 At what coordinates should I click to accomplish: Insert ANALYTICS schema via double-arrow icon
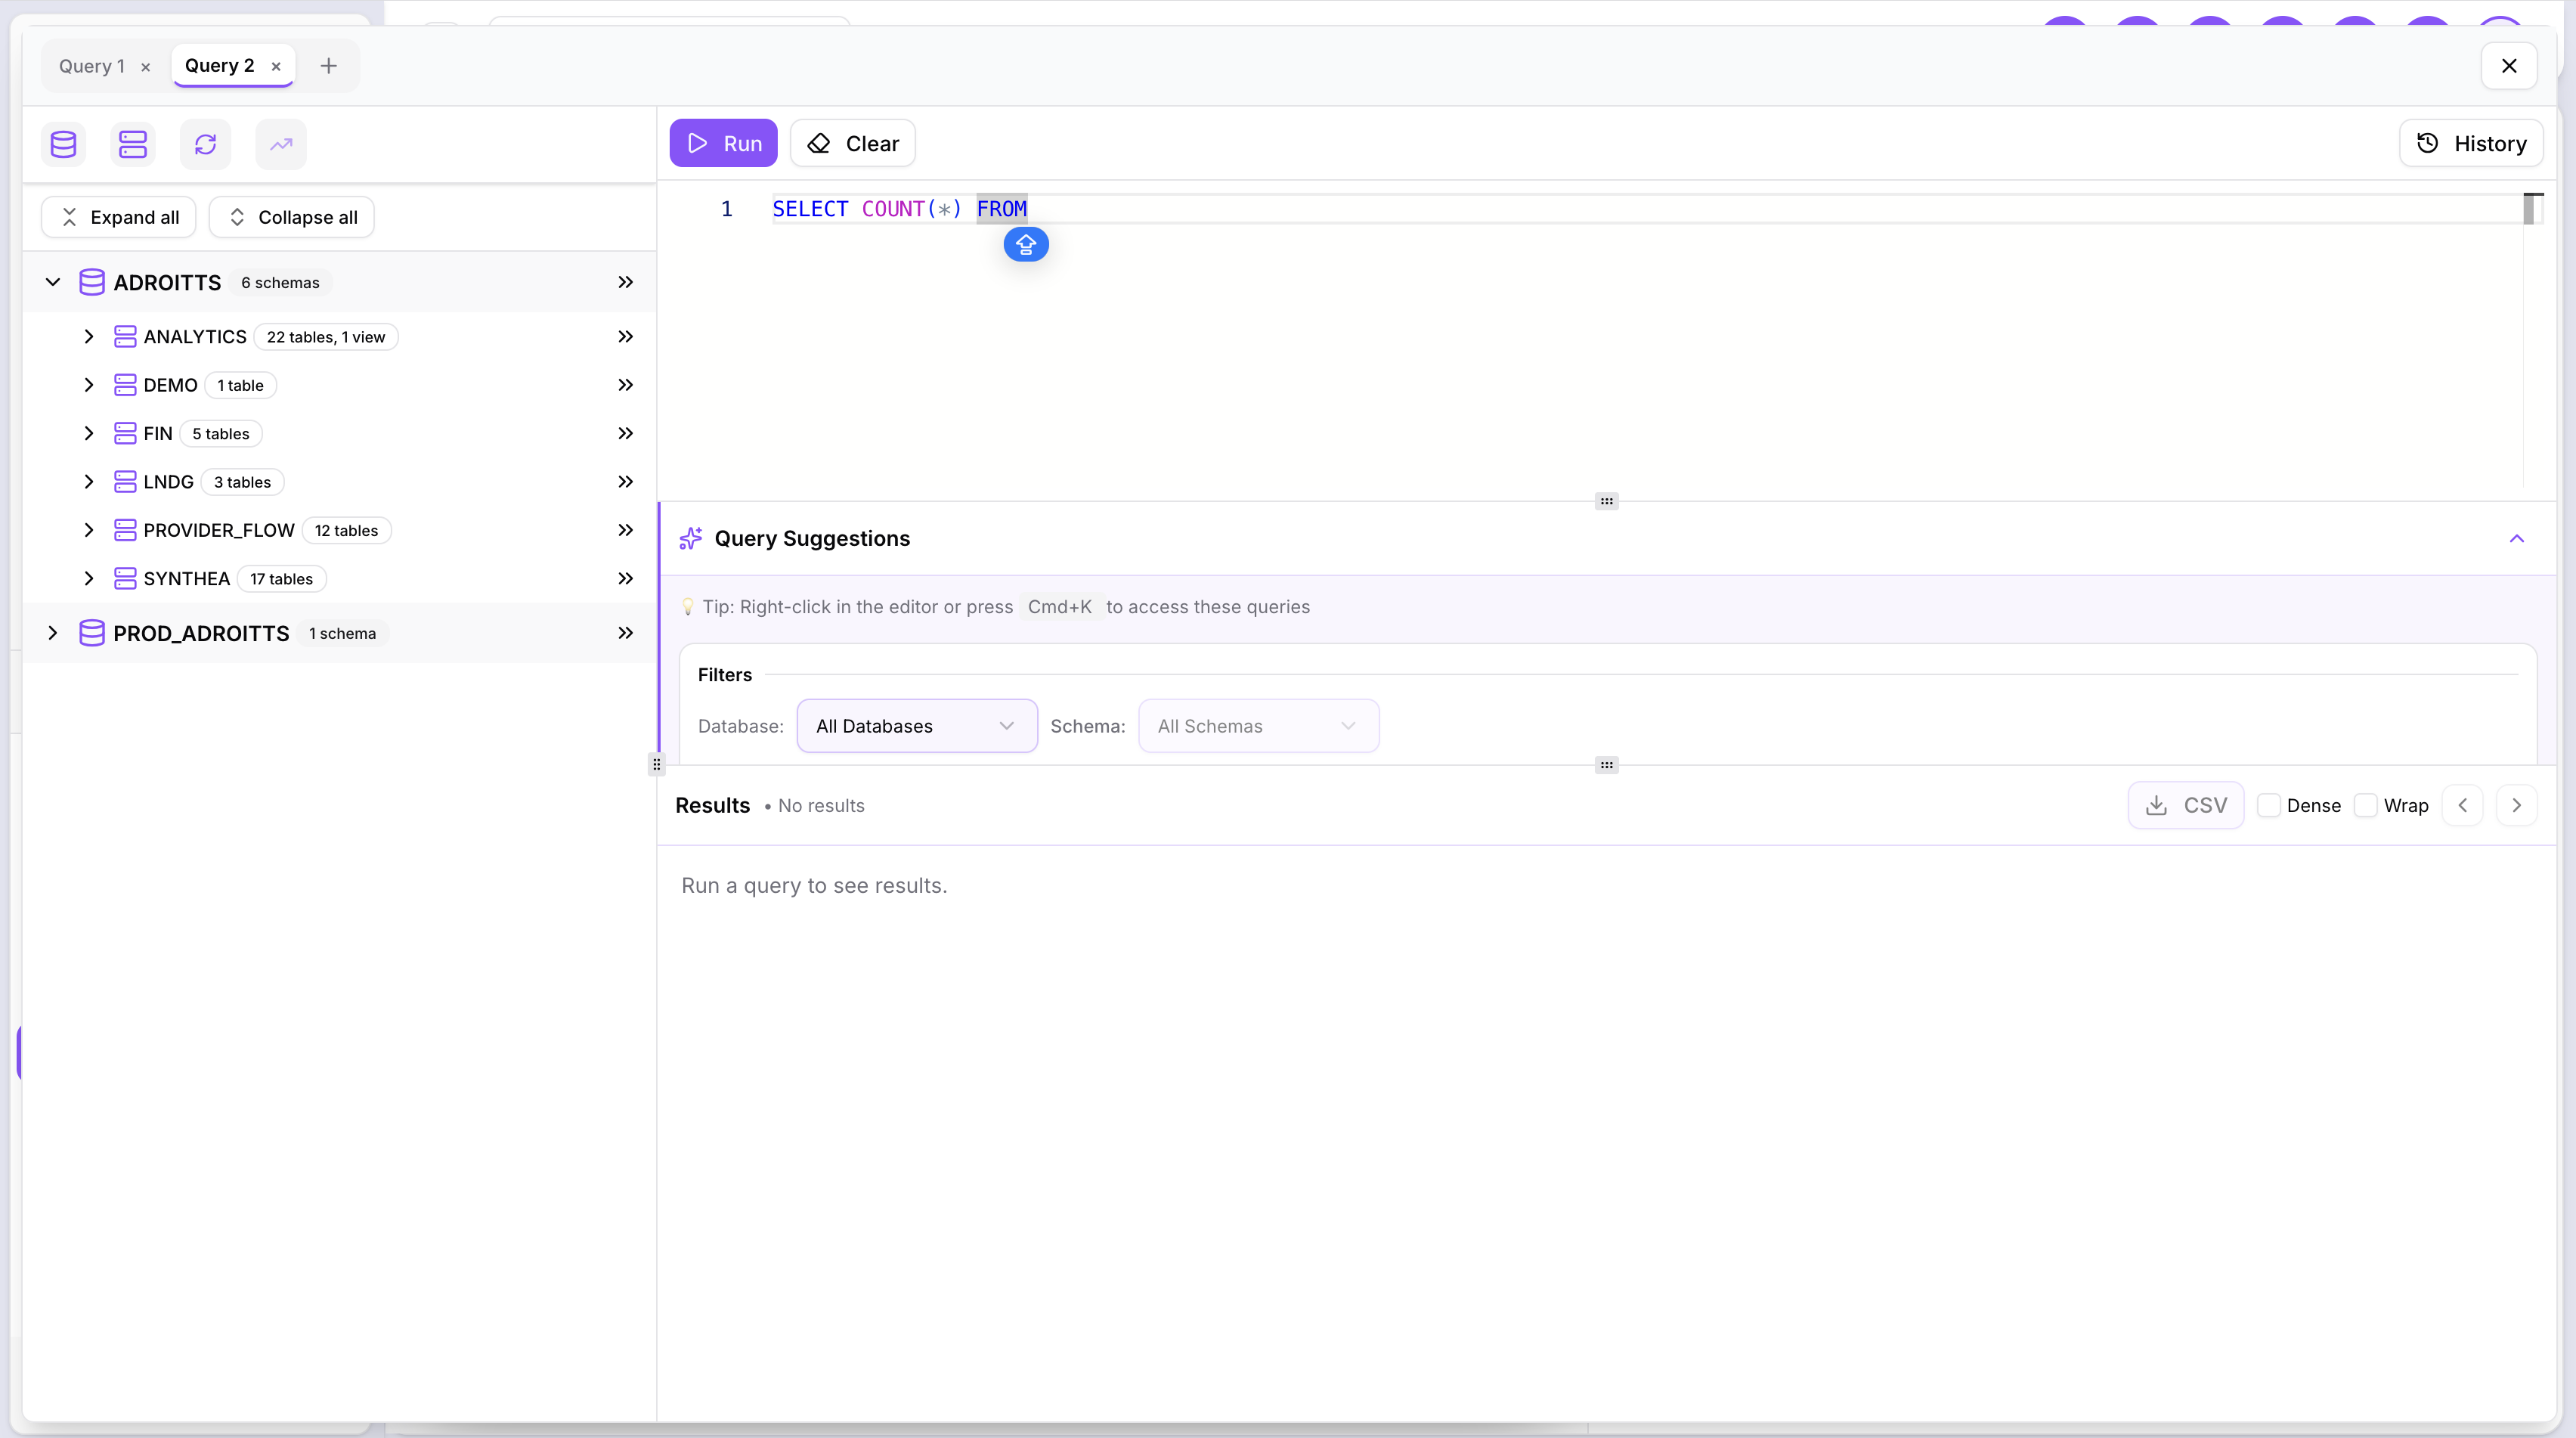[626, 337]
